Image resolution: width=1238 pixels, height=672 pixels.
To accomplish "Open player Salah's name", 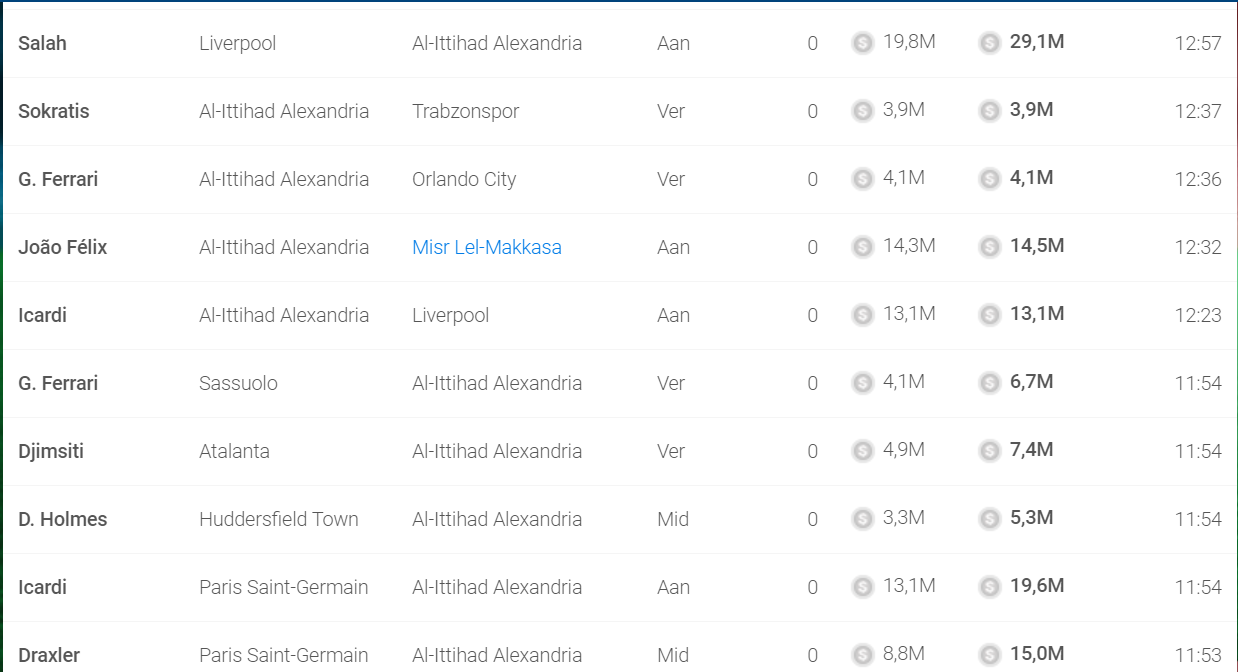I will (43, 43).
